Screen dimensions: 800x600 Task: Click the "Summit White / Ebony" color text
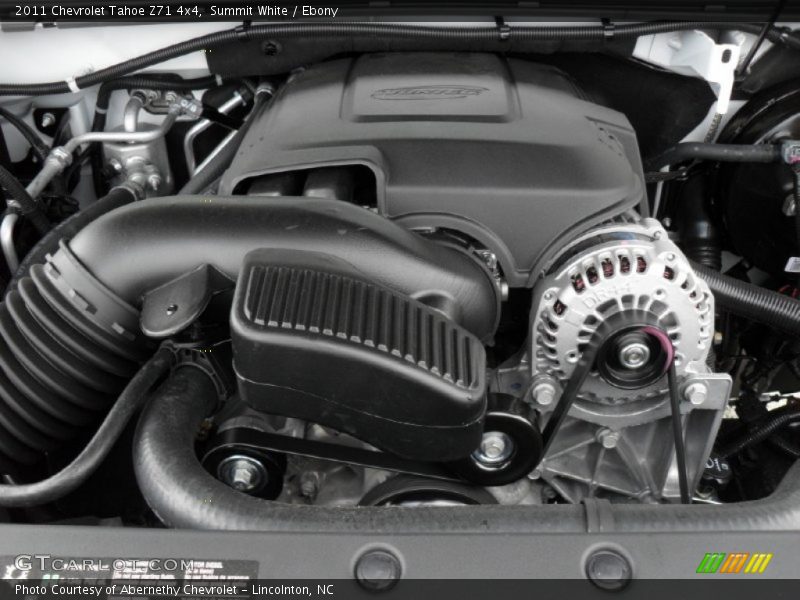tap(276, 11)
